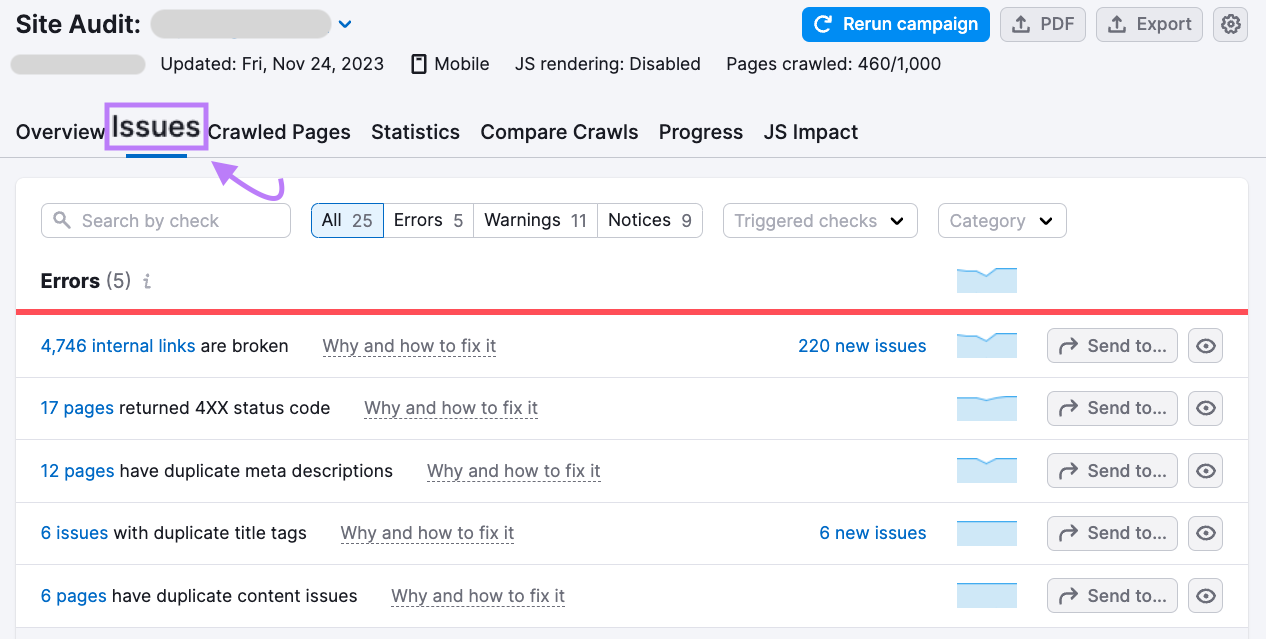Click the Mobile device icon near Updated date
Screen dimensions: 1266x639
pyautogui.click(x=417, y=63)
